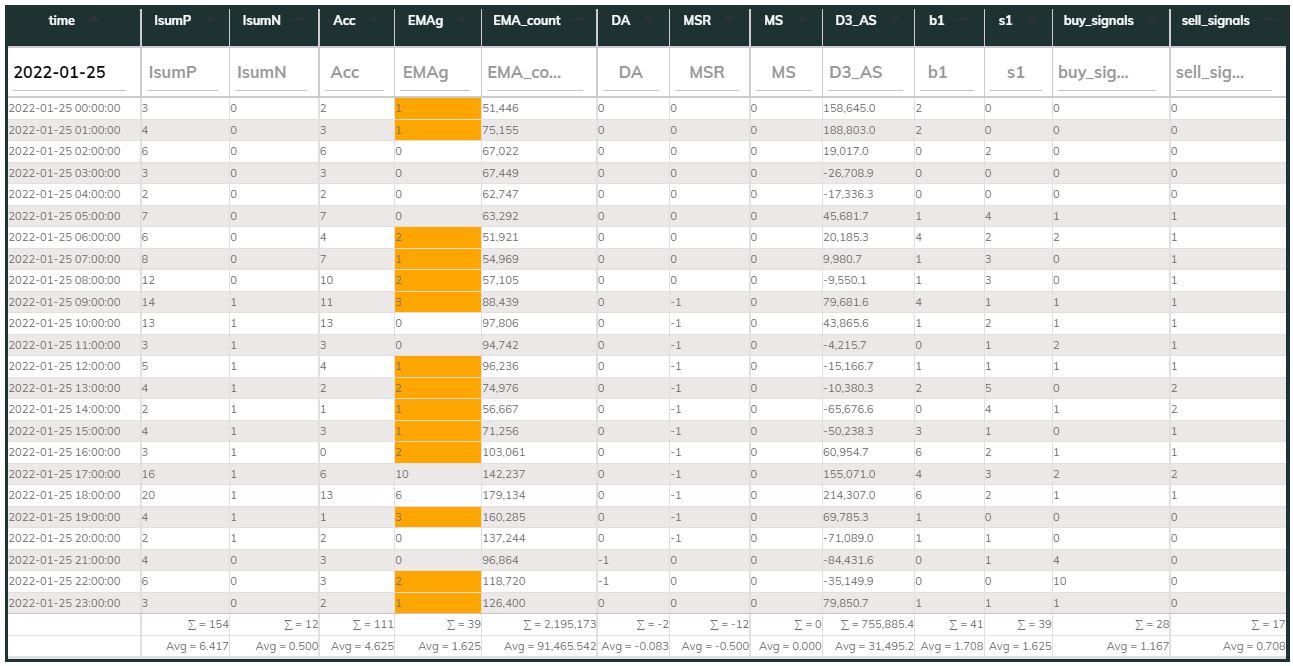This screenshot has width=1293, height=666.
Task: Click the sort arrow beside the time header
Action: (92, 21)
